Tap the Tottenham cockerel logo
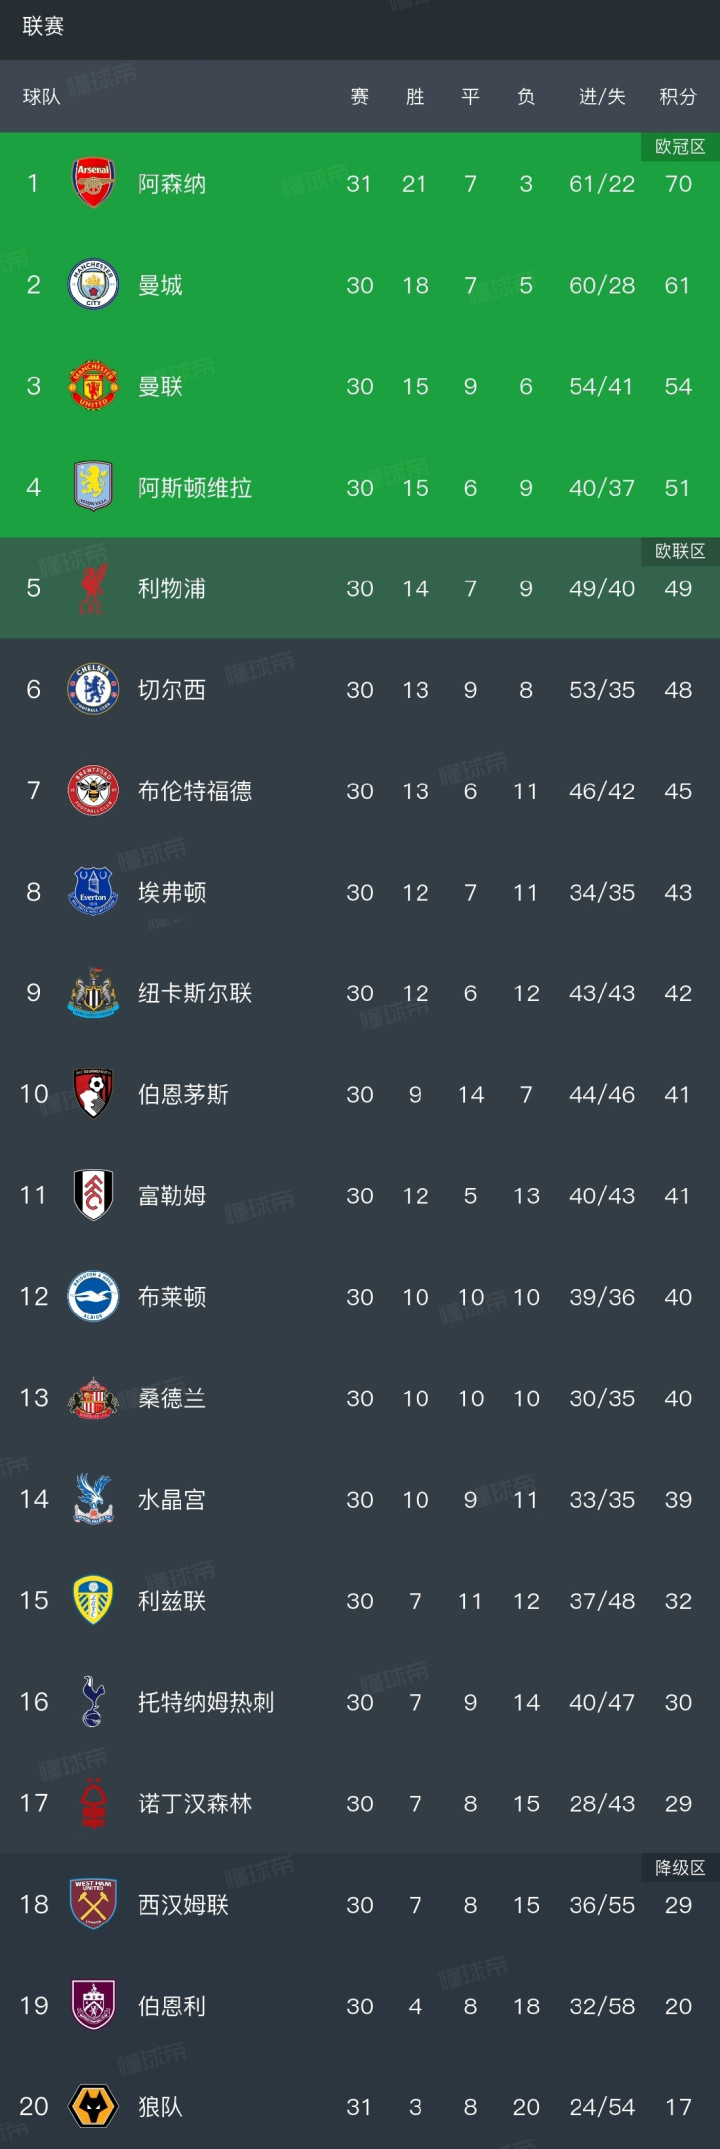This screenshot has height=2149, width=720. pyautogui.click(x=93, y=1702)
